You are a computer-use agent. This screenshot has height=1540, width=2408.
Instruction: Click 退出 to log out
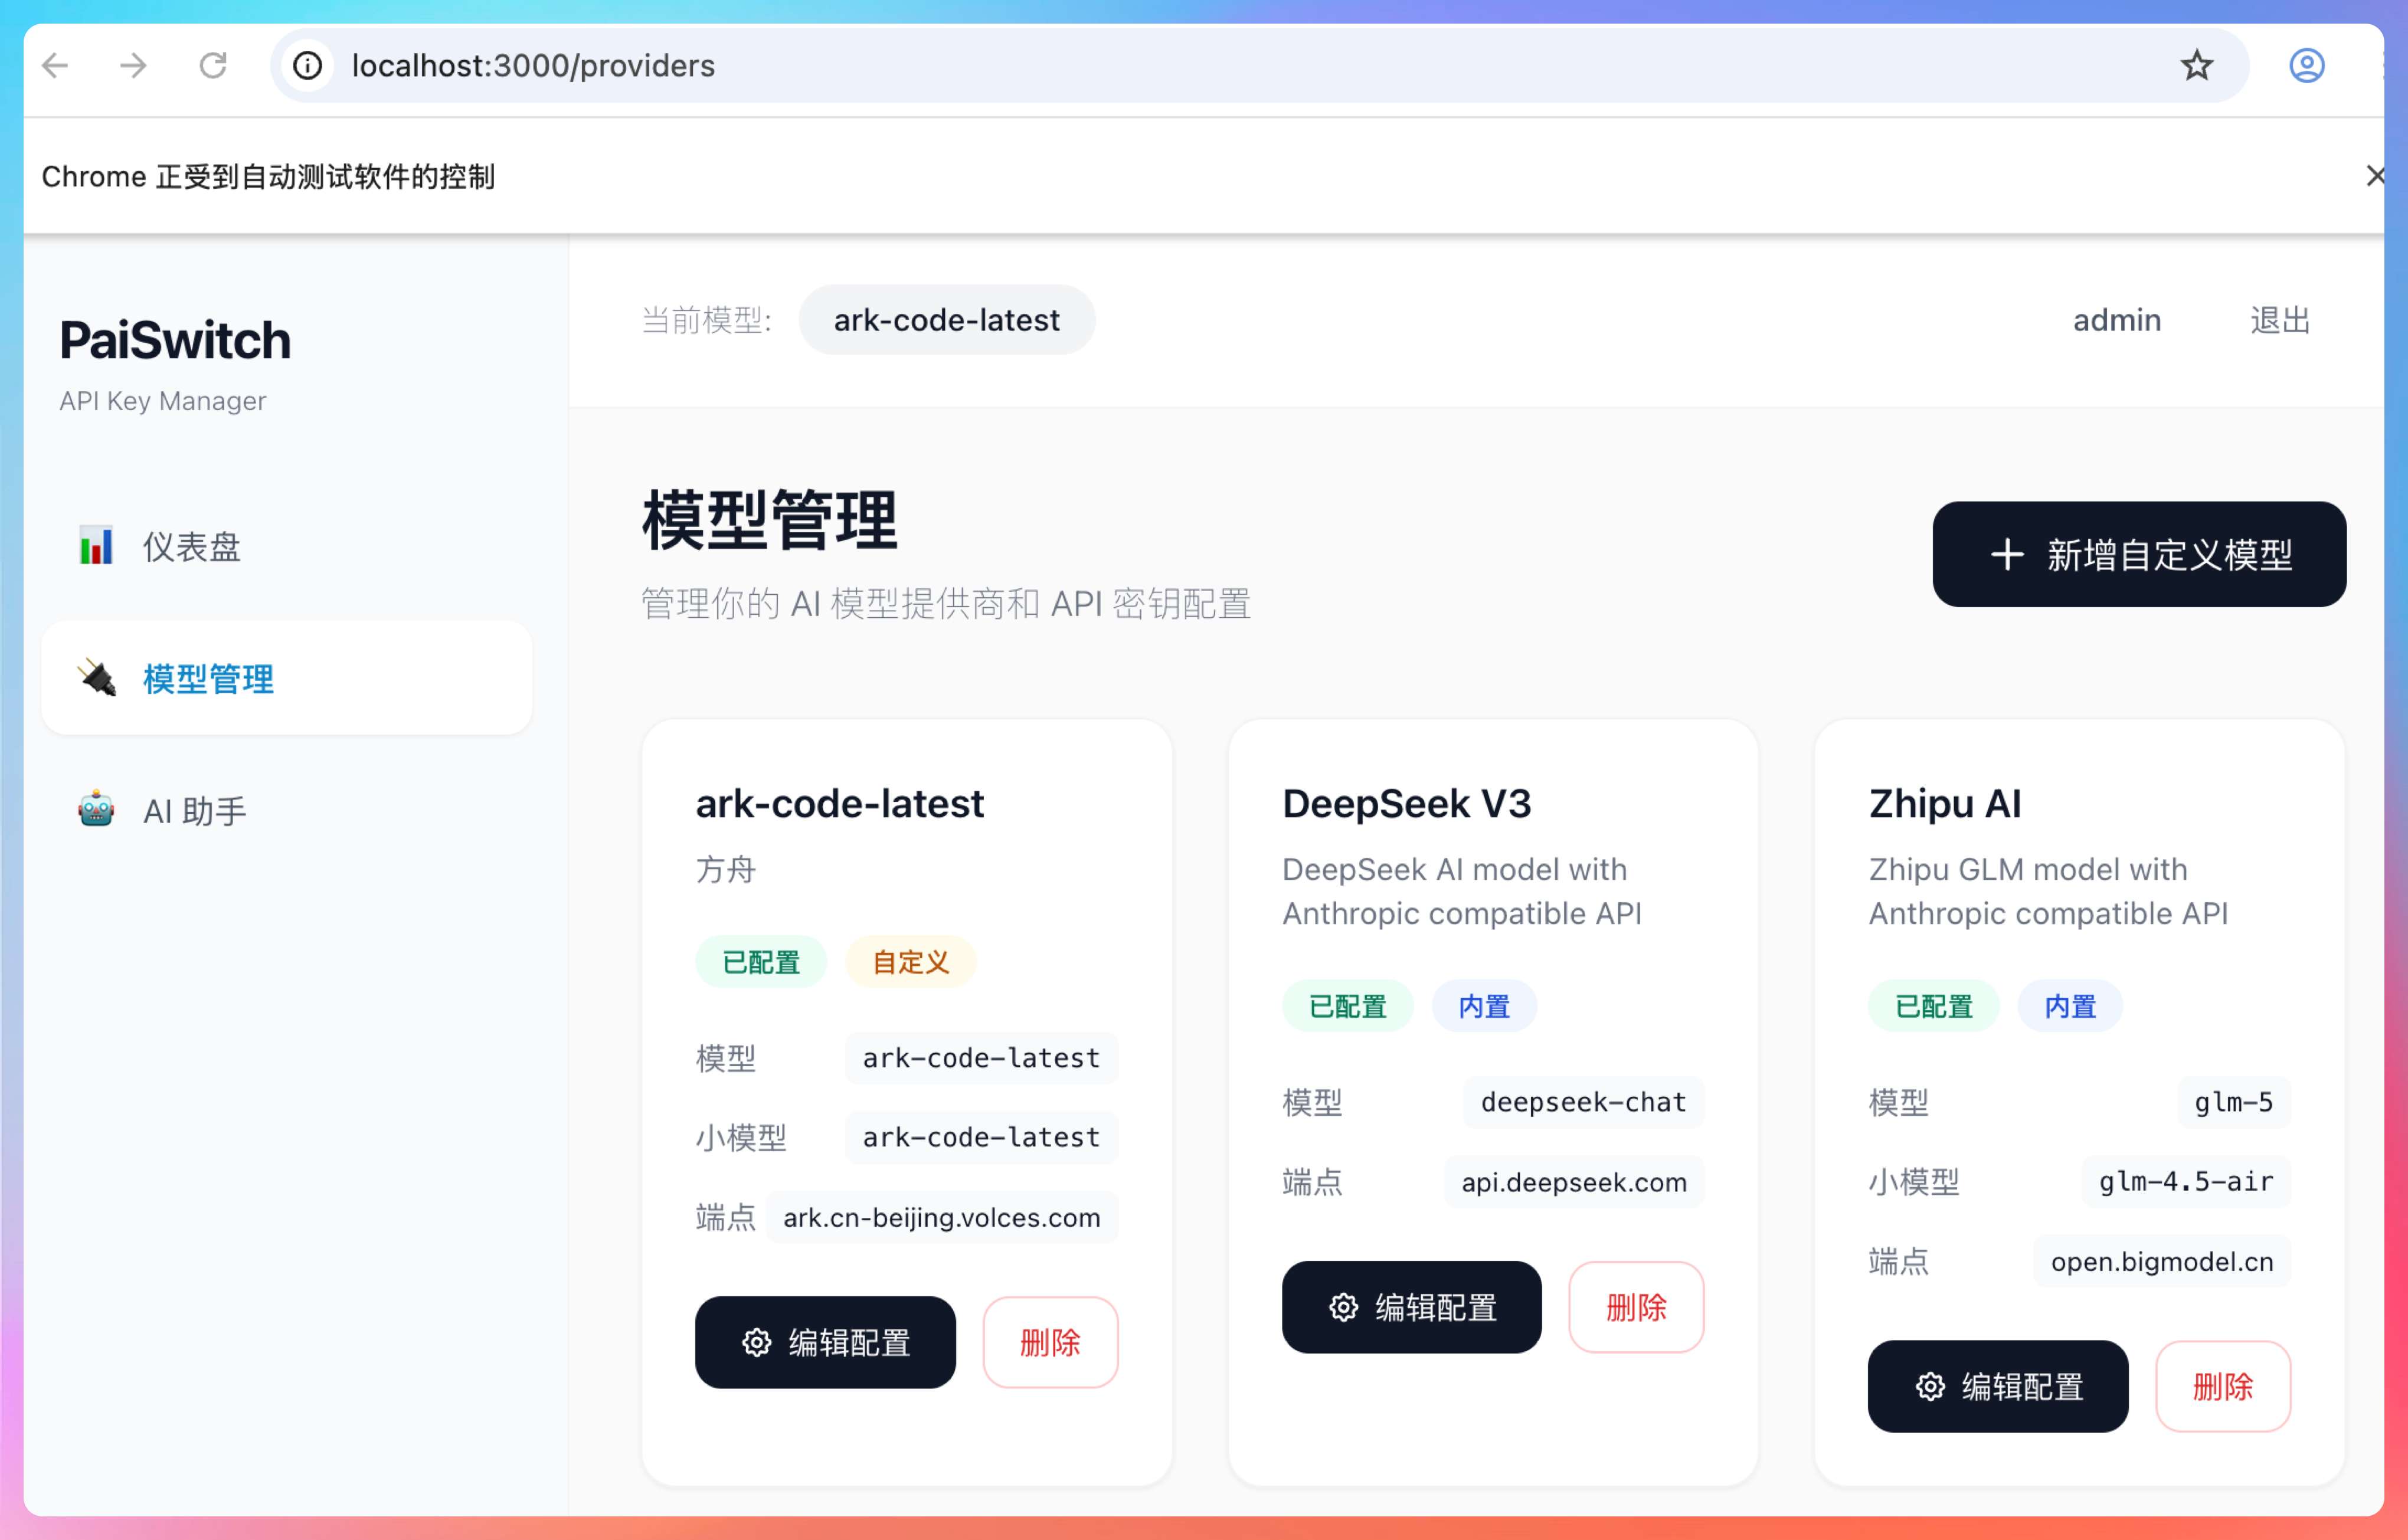coord(2279,320)
